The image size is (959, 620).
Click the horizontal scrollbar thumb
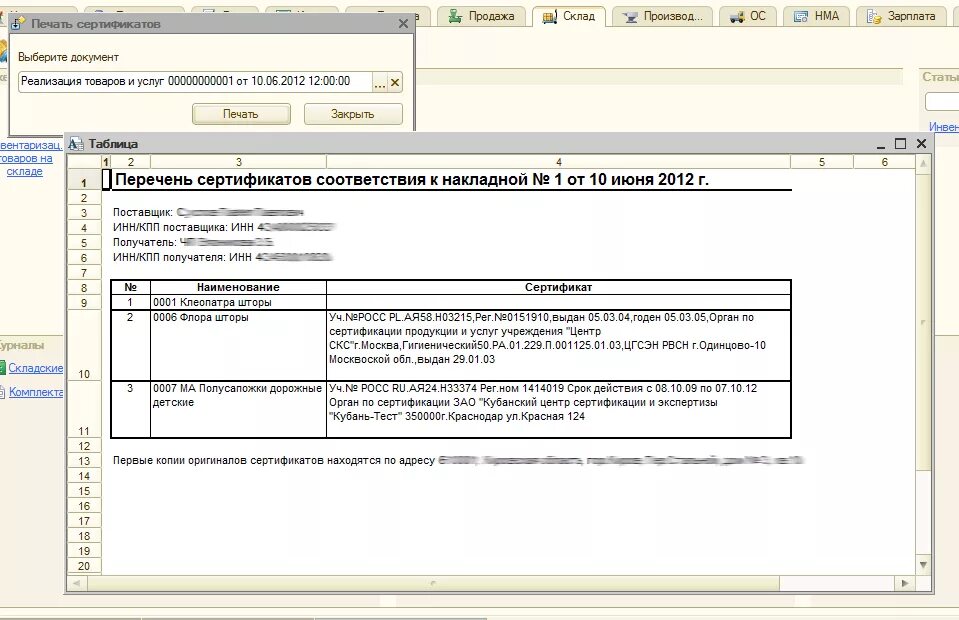(x=433, y=583)
